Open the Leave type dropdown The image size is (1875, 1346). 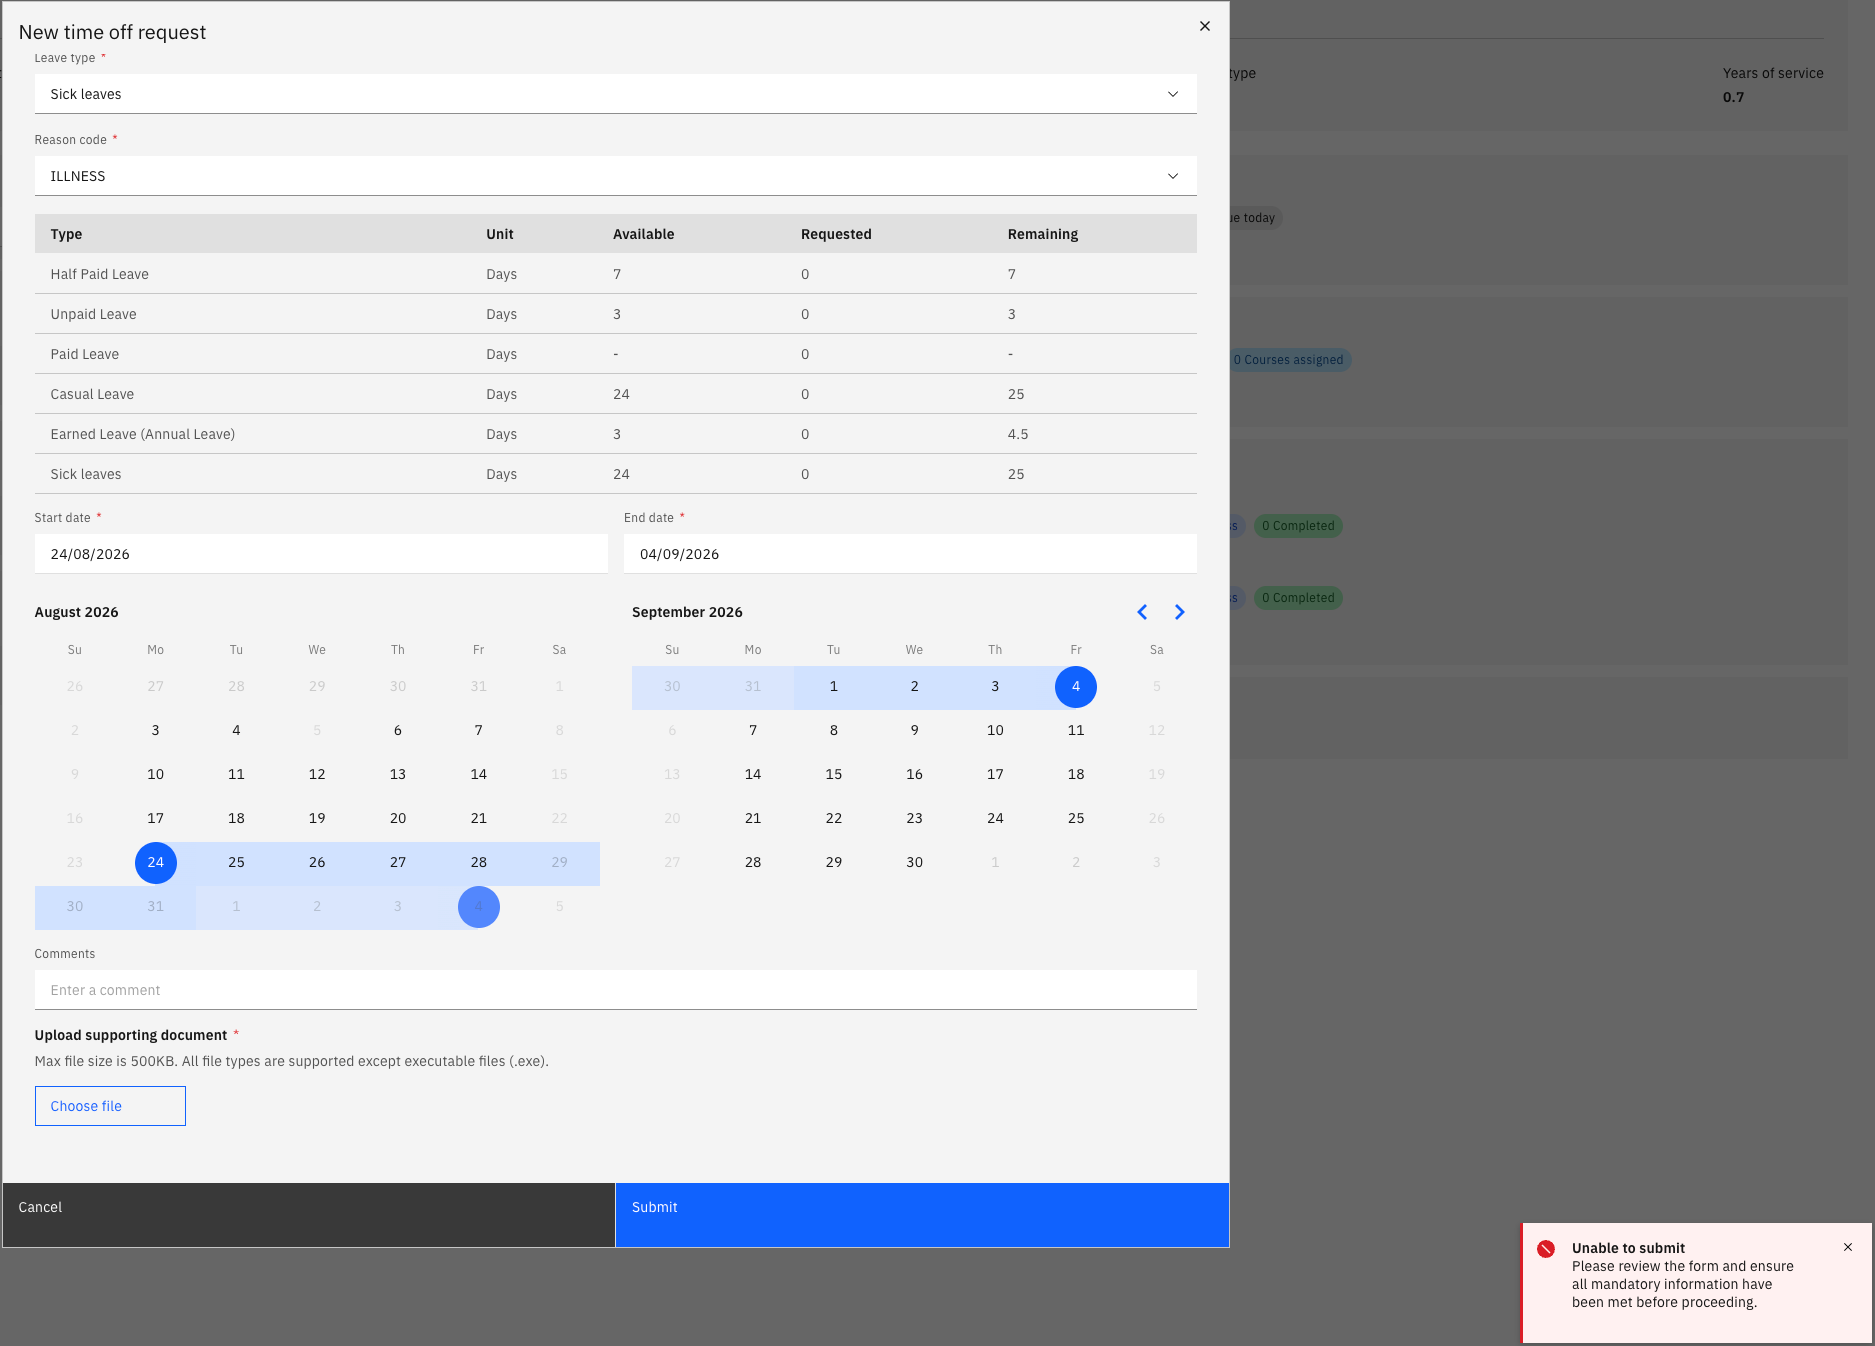click(616, 94)
